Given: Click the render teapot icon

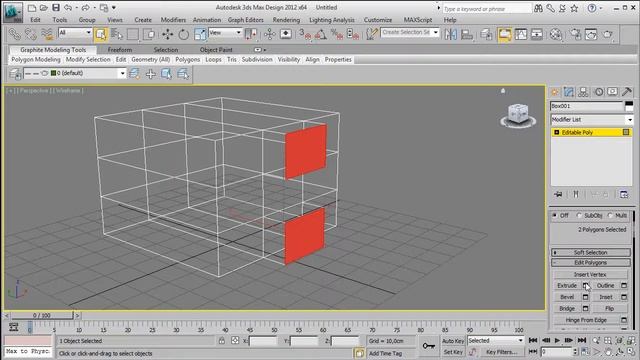Looking at the screenshot, I should pyautogui.click(x=607, y=34).
